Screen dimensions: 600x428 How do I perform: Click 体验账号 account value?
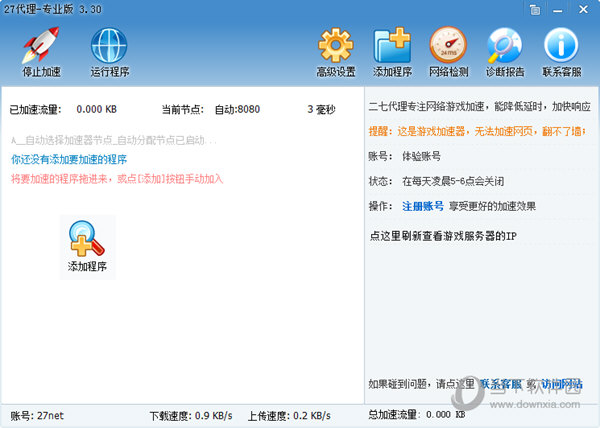(421, 156)
